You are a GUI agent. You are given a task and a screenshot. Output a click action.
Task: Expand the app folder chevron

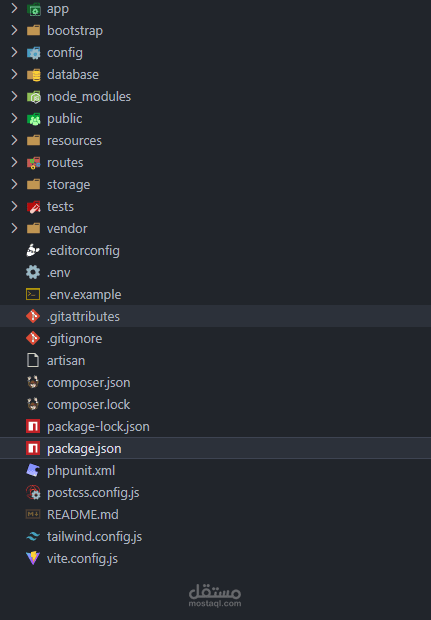click(x=14, y=8)
